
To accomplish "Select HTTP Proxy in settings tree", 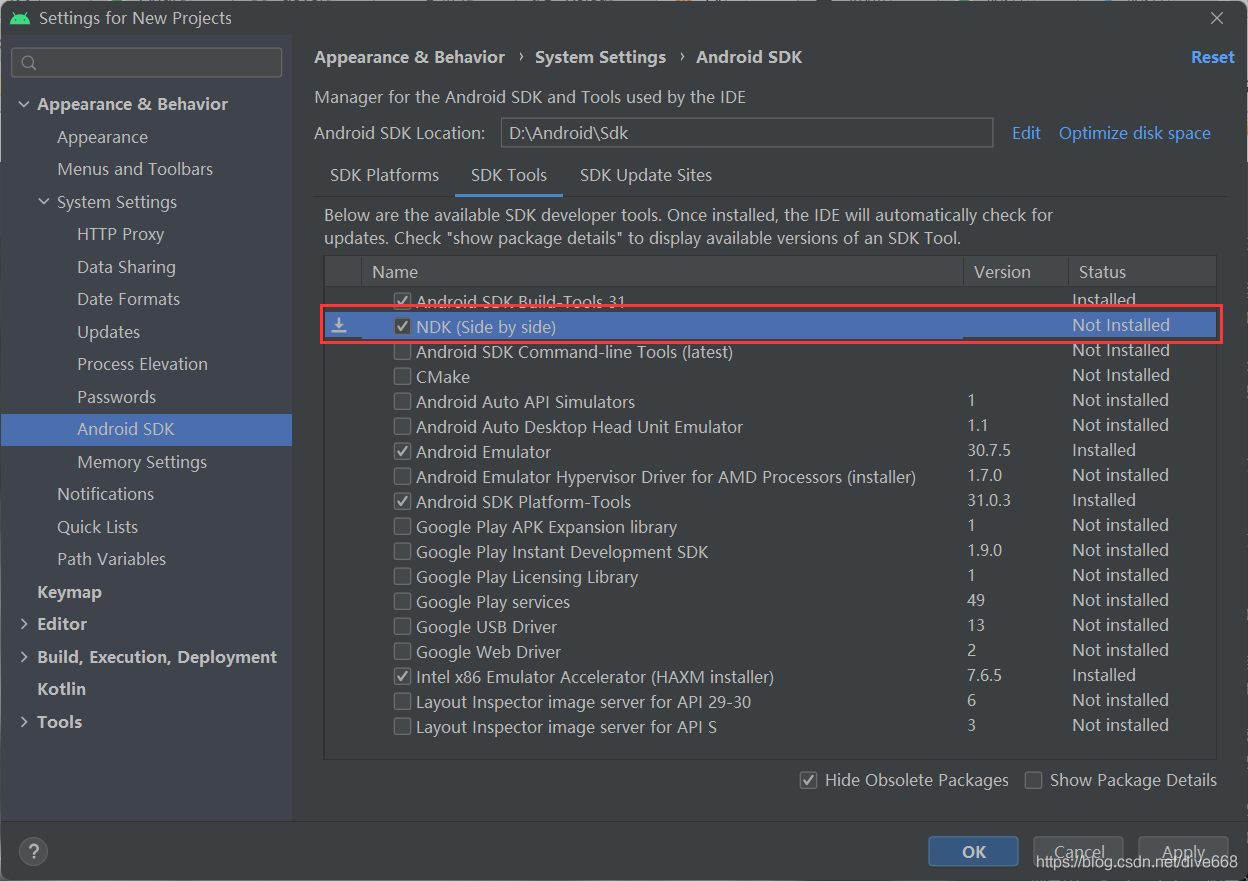I will point(120,234).
